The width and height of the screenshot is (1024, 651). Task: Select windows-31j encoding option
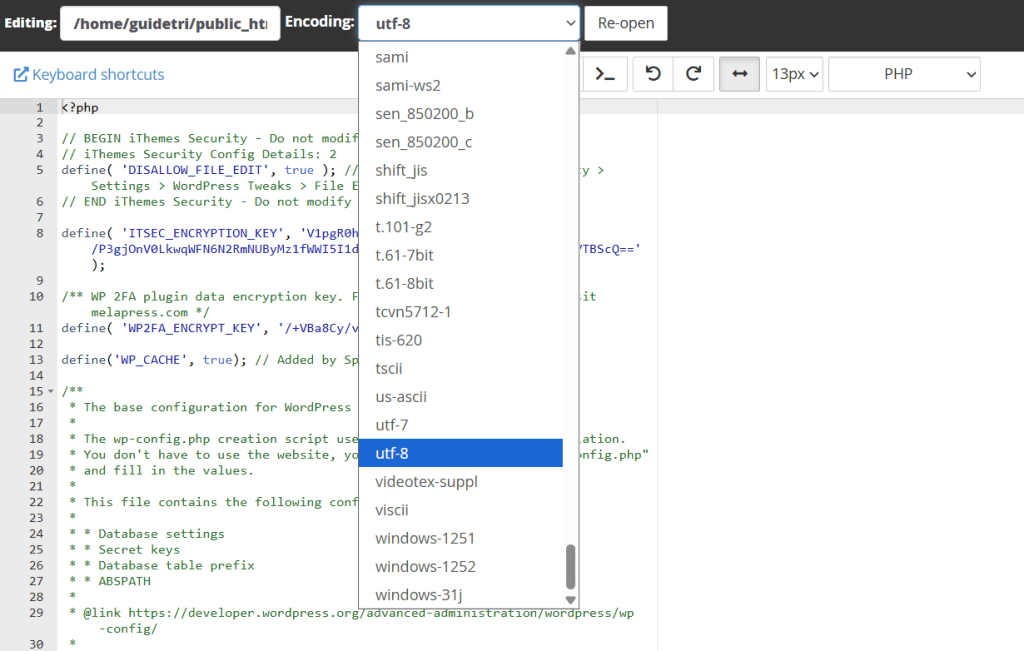(460, 594)
